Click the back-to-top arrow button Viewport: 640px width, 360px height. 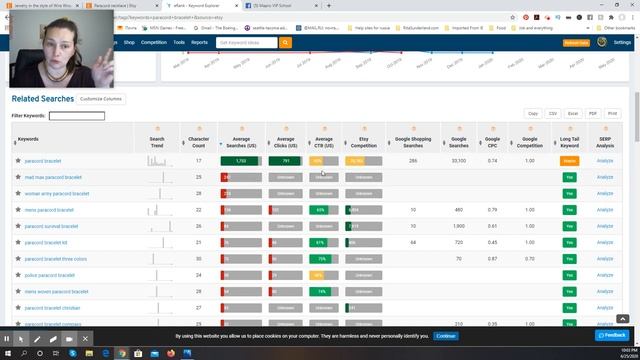(622, 319)
